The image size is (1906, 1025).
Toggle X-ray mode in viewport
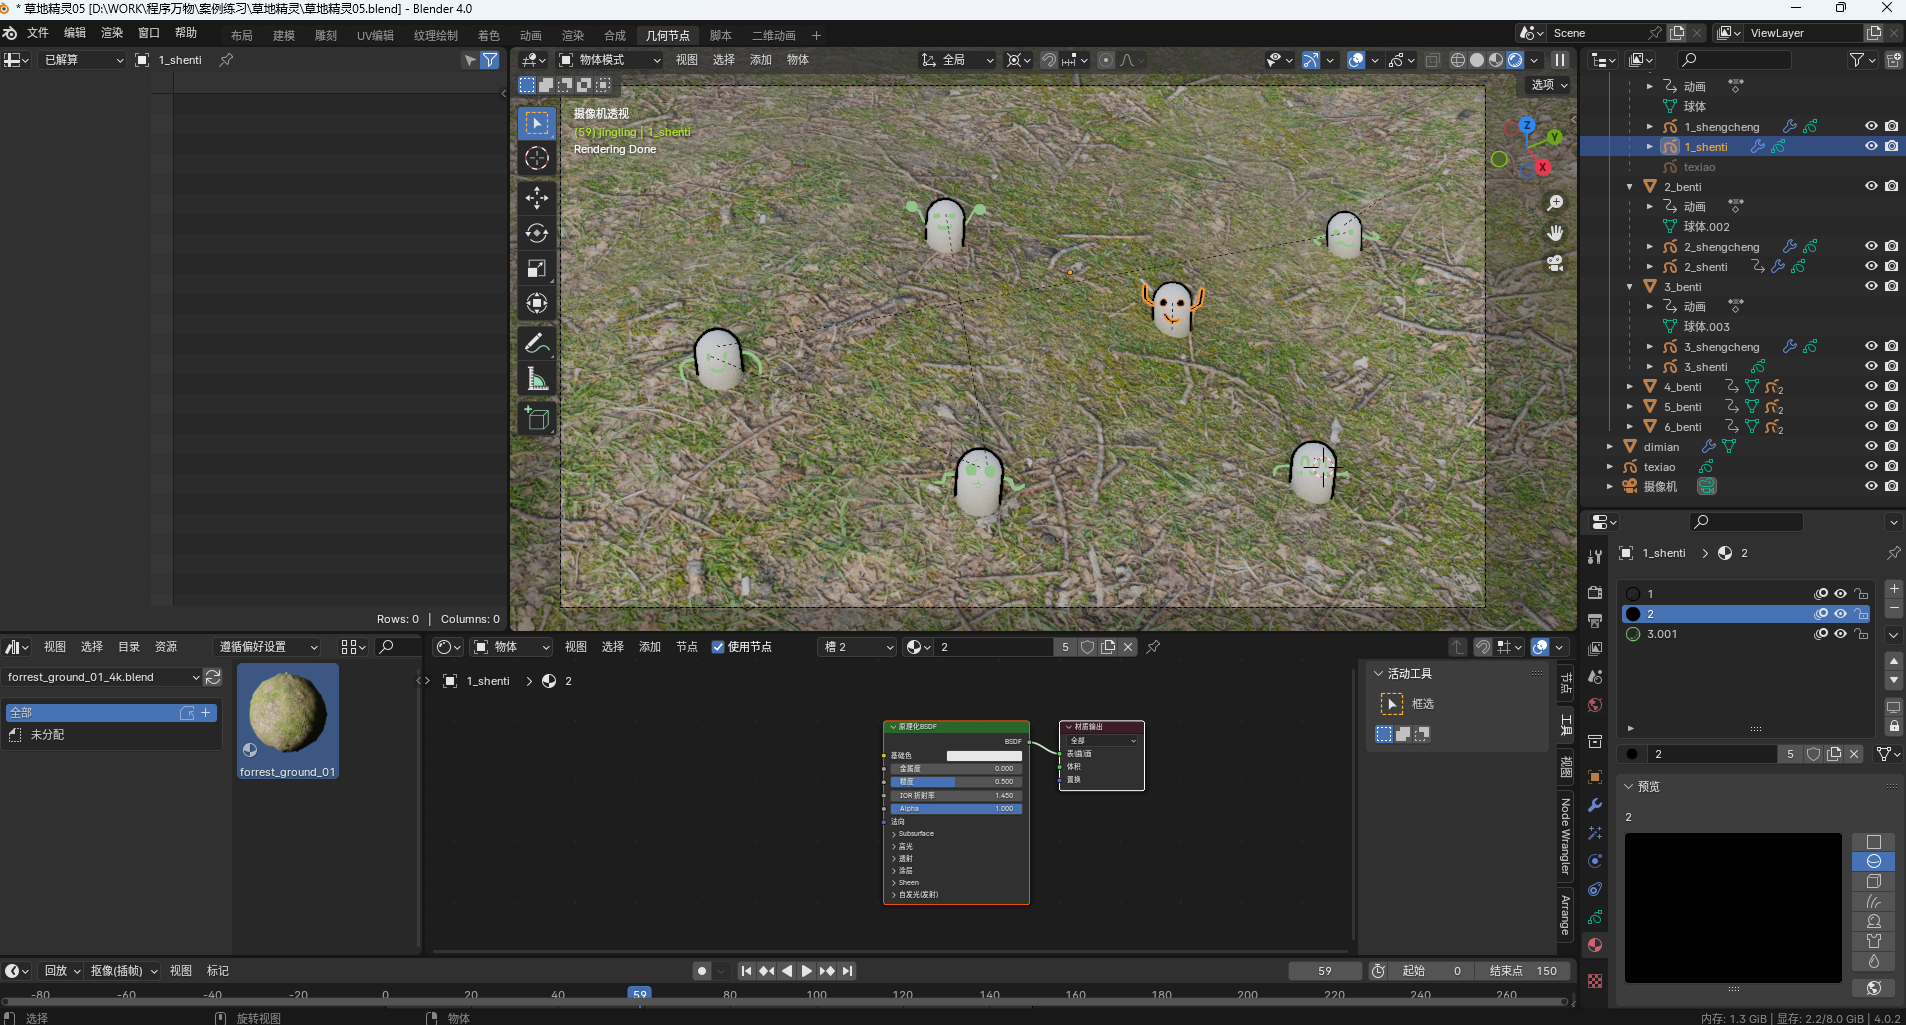coord(1432,60)
